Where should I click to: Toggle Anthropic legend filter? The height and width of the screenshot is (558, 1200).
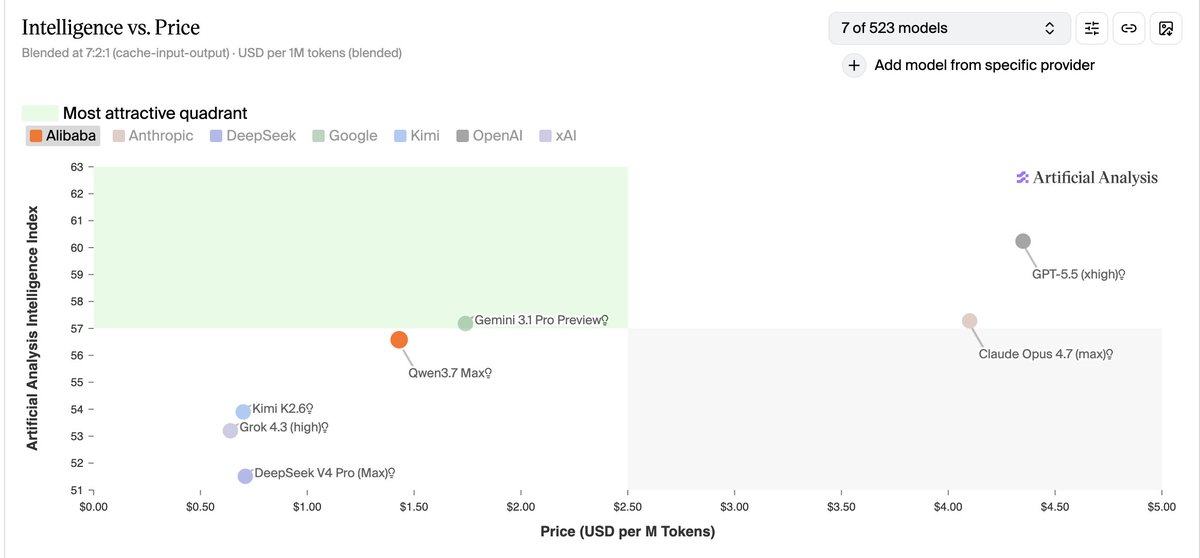coord(153,135)
